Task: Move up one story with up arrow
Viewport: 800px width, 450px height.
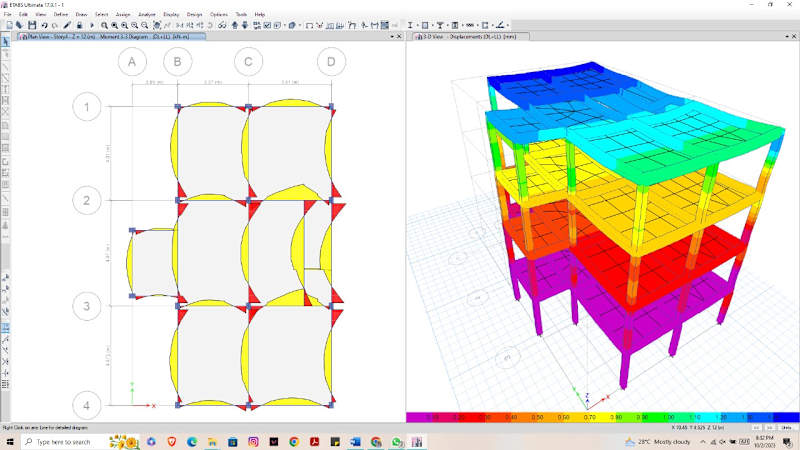Action: tap(234, 25)
